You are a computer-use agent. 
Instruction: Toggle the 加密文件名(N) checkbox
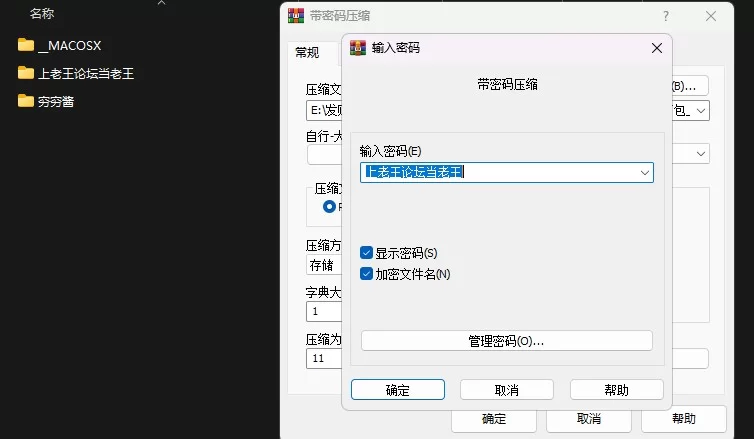pos(366,274)
